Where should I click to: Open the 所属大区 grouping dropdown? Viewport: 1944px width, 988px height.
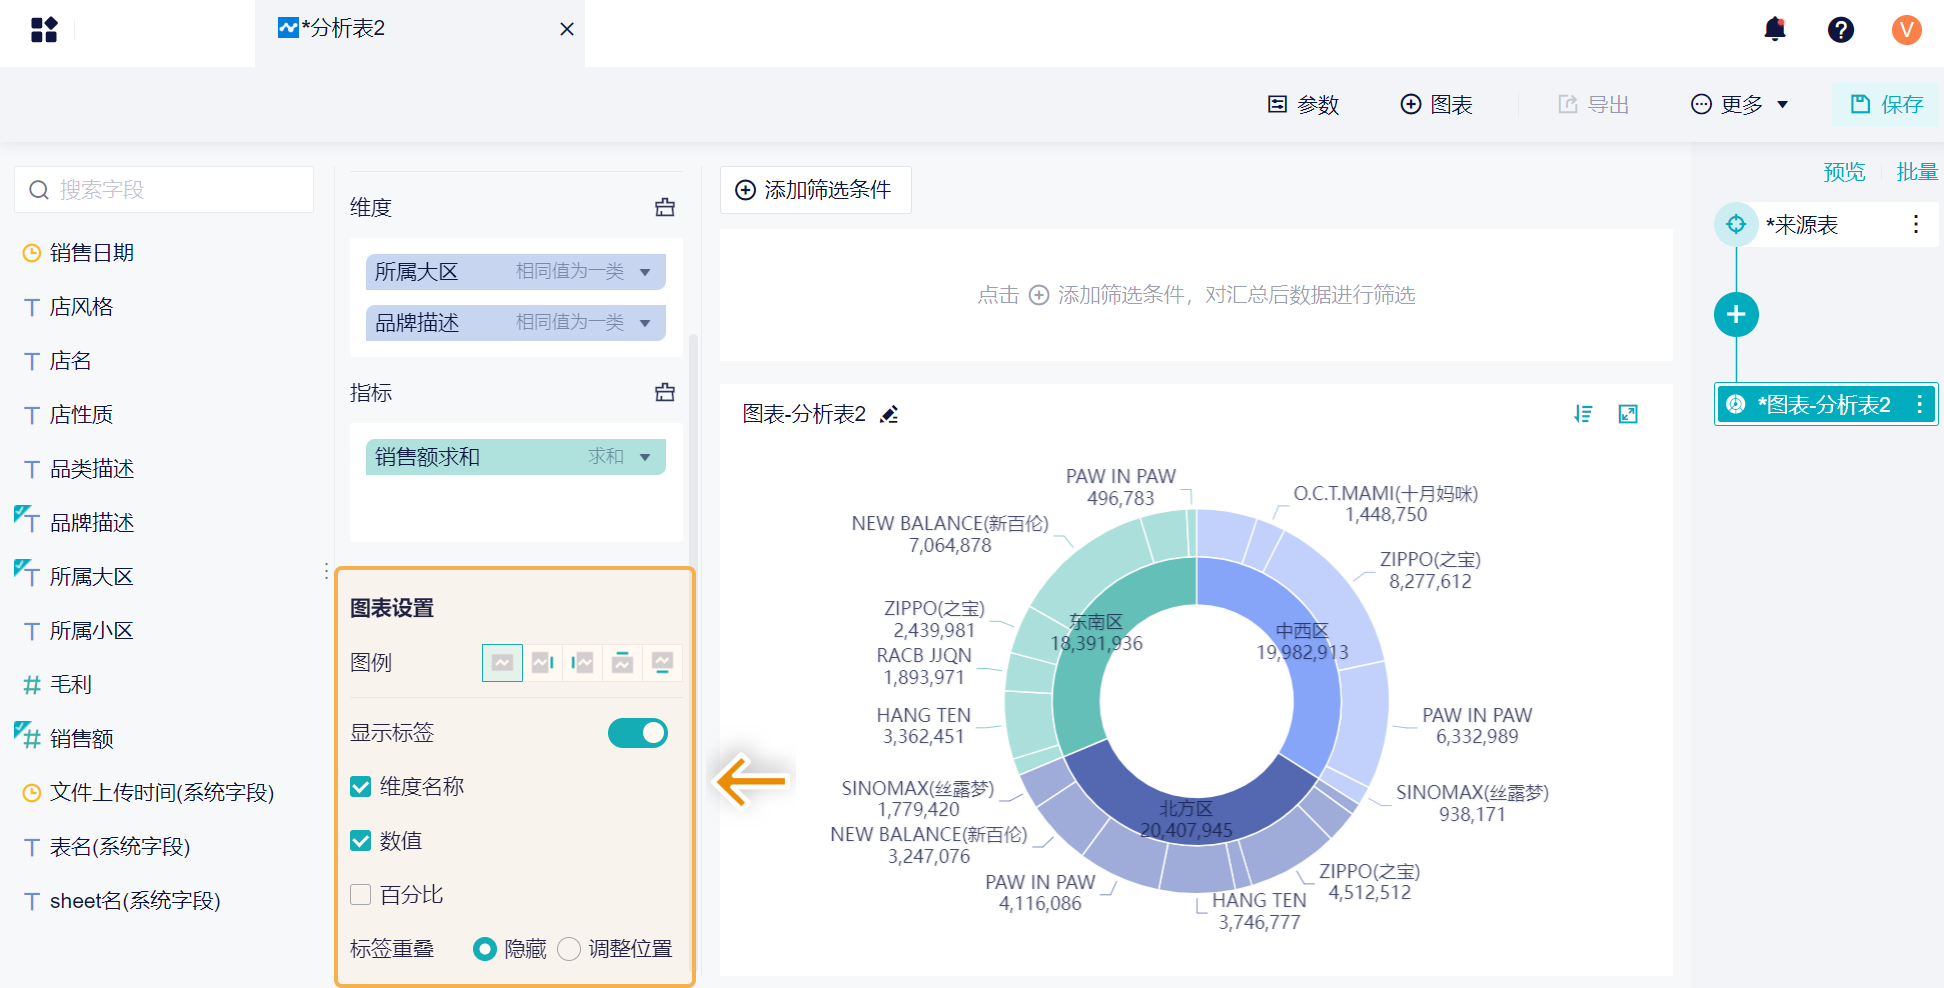point(645,272)
